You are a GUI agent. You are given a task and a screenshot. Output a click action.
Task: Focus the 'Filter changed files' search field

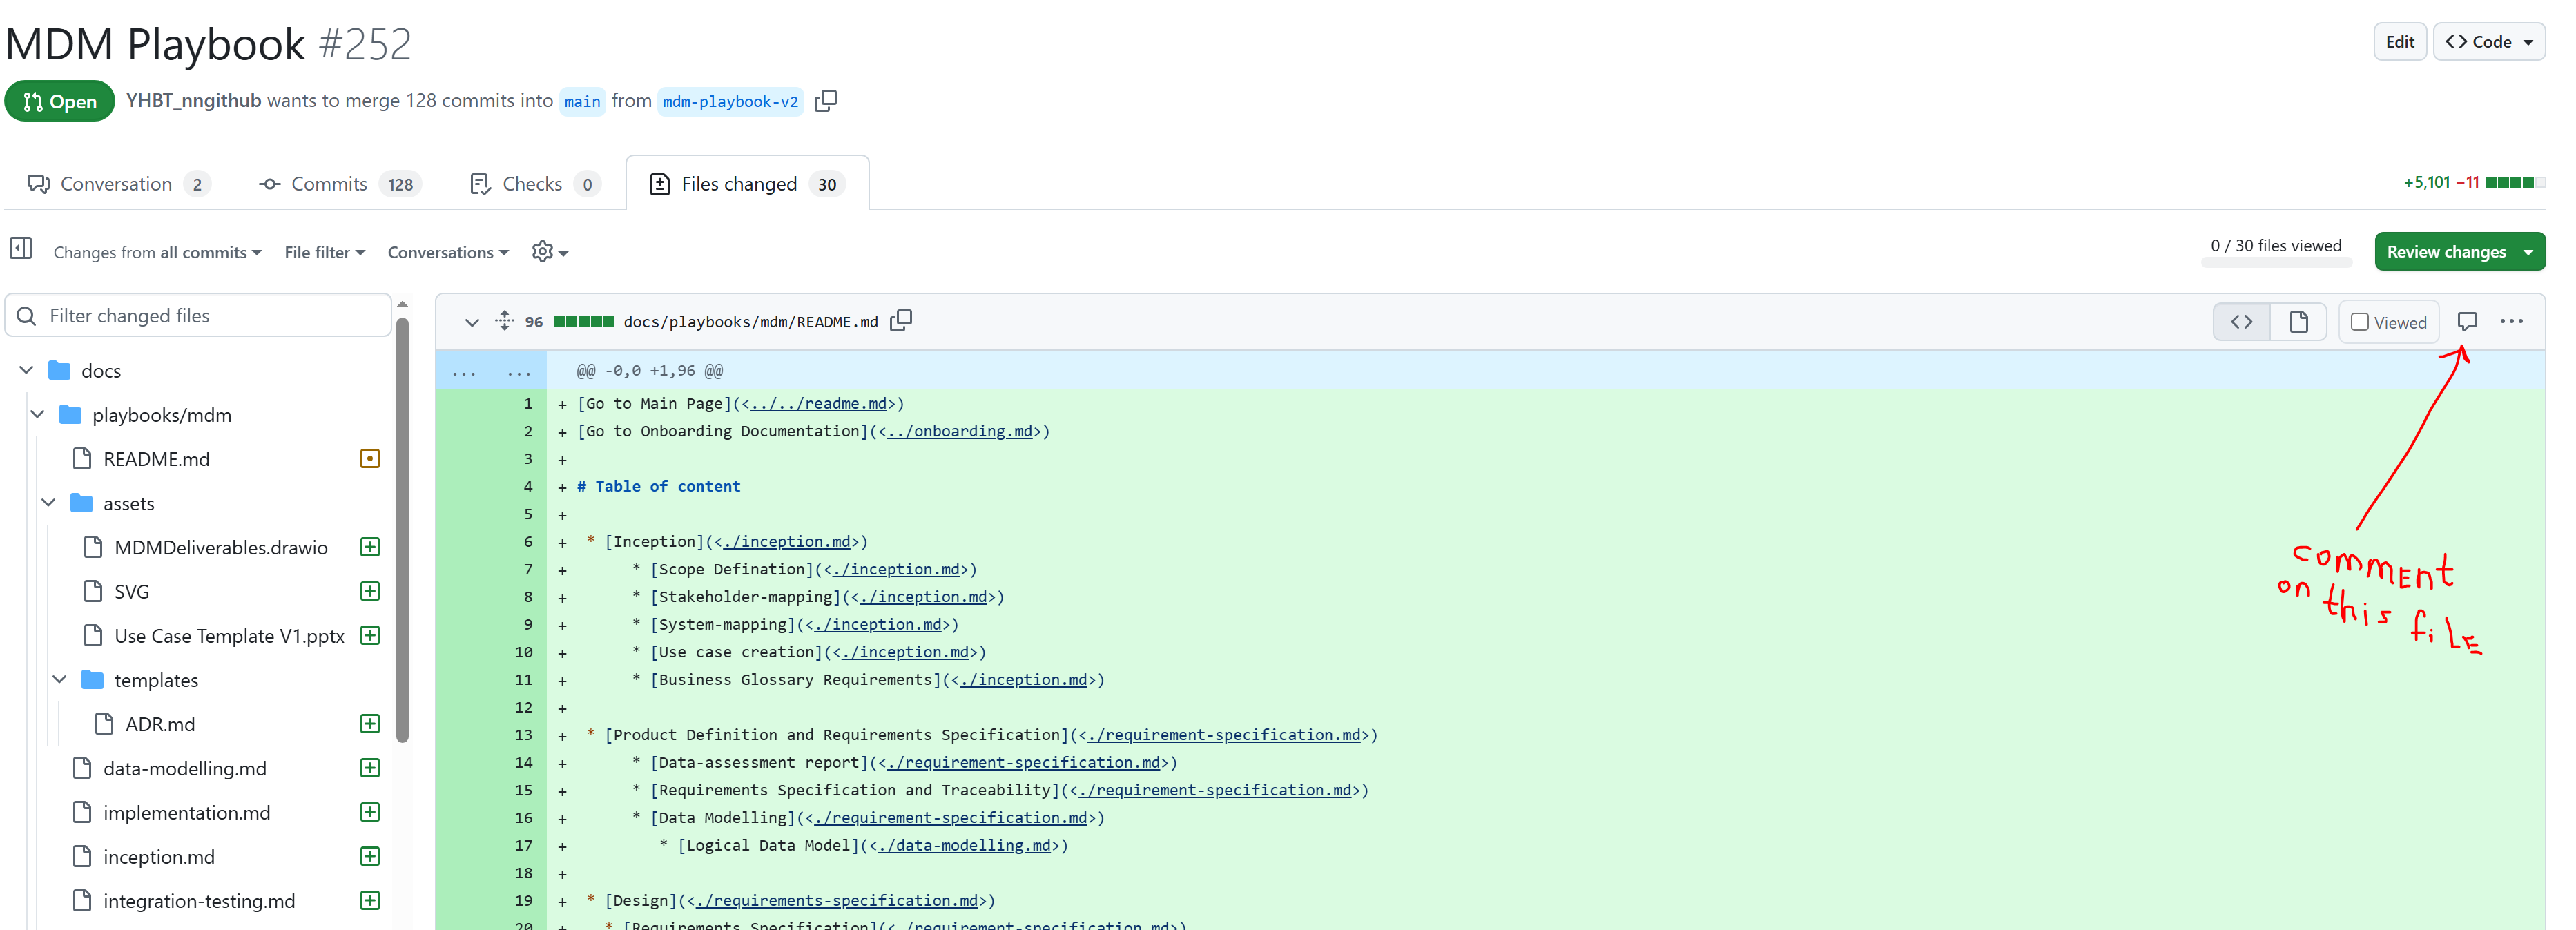pyautogui.click(x=198, y=316)
